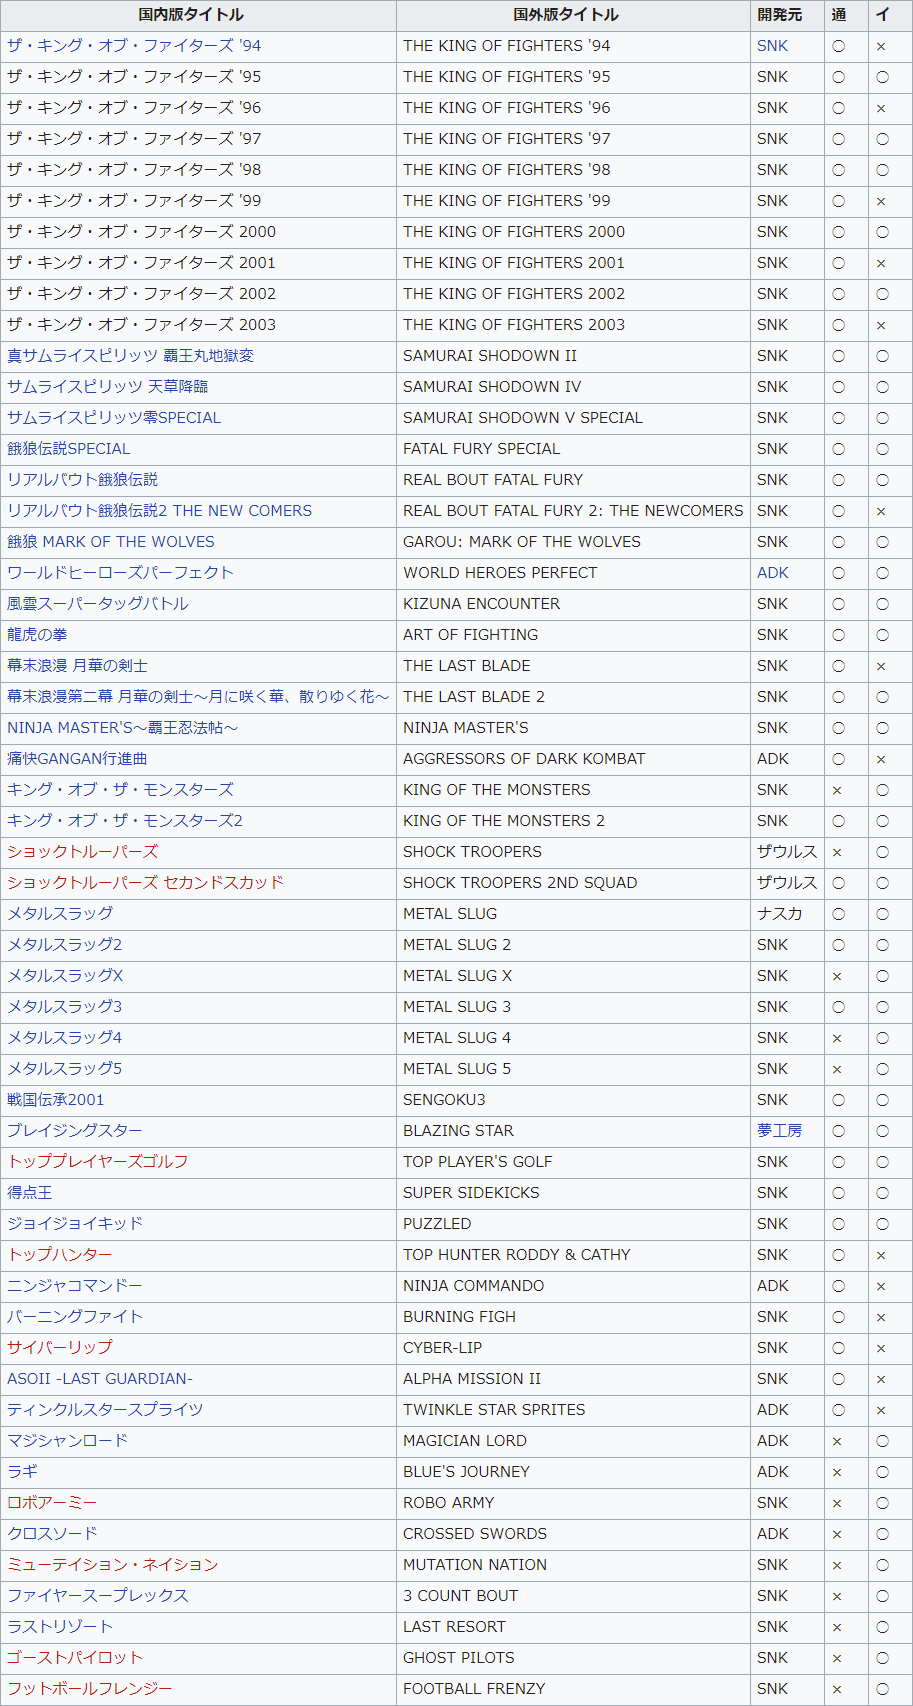Open 夢工房 developer link
The image size is (913, 1706).
pyautogui.click(x=779, y=1131)
